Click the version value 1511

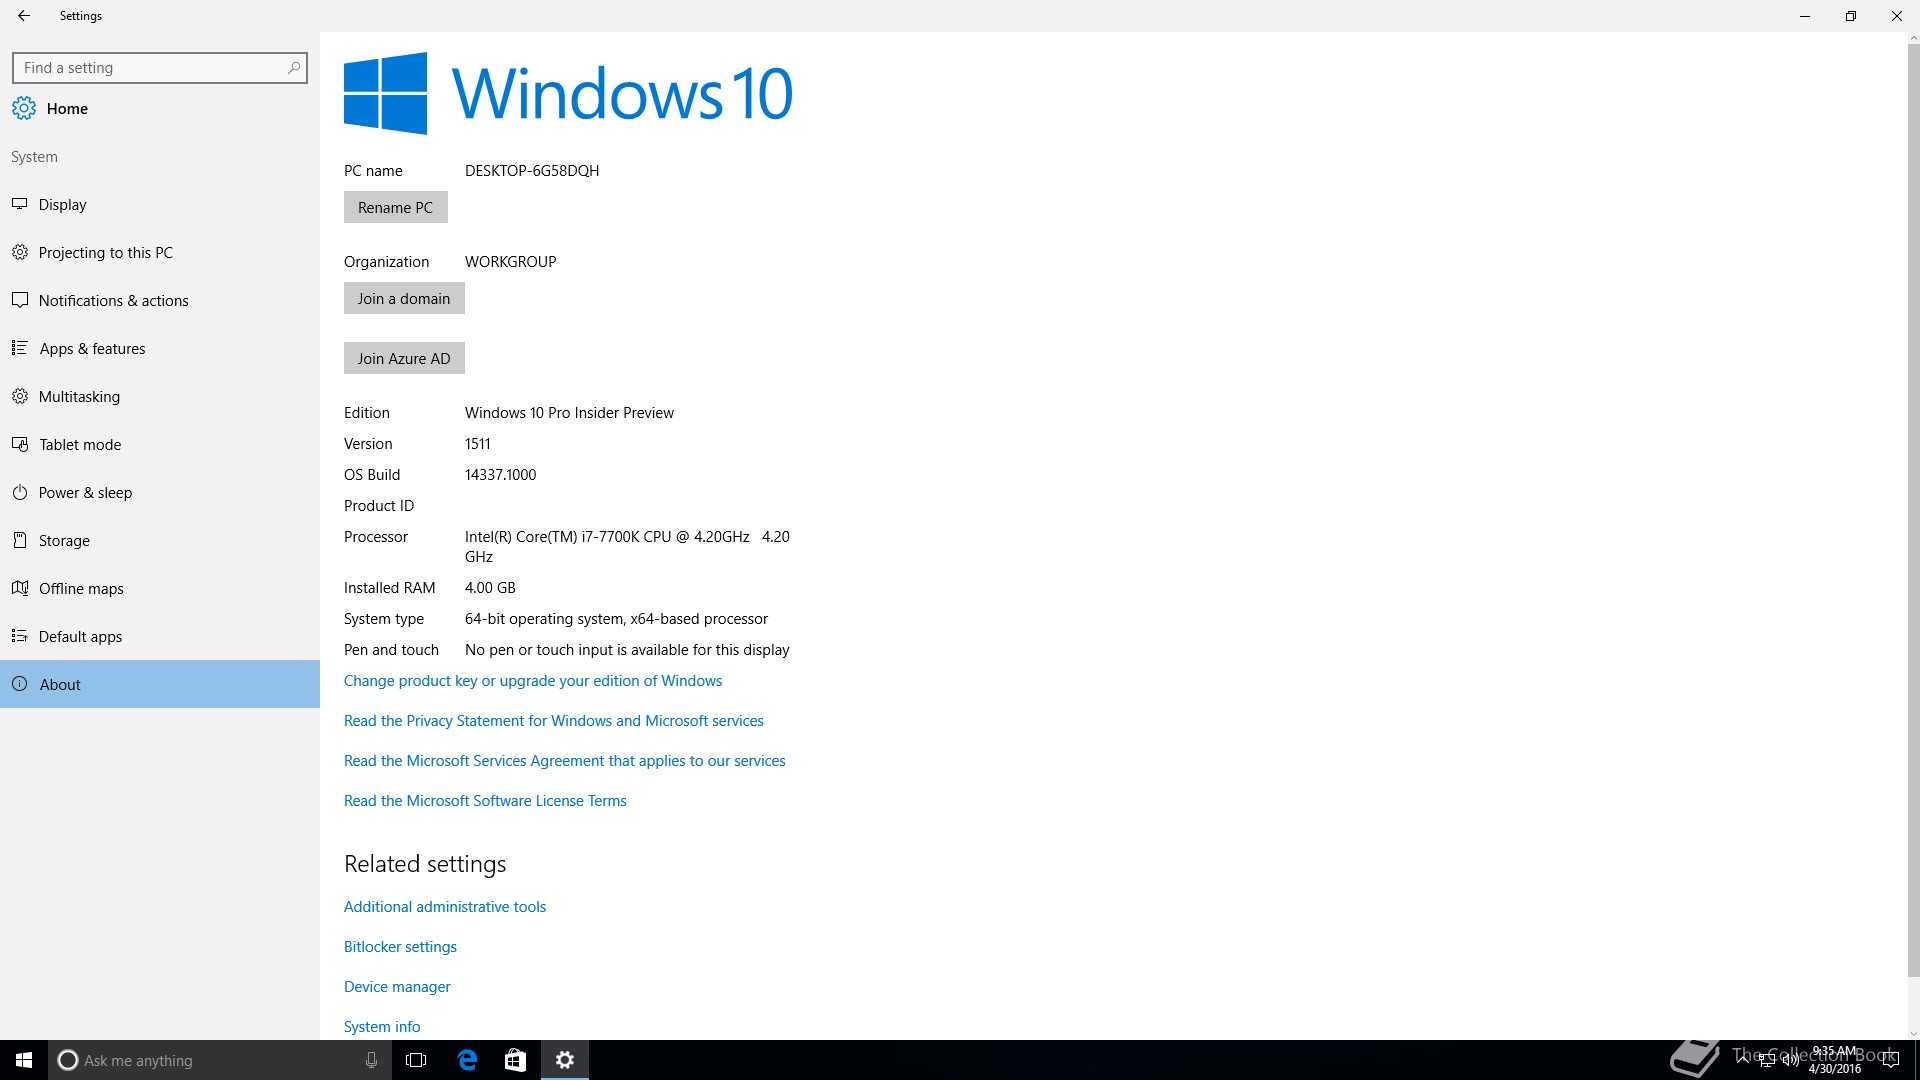coord(477,444)
